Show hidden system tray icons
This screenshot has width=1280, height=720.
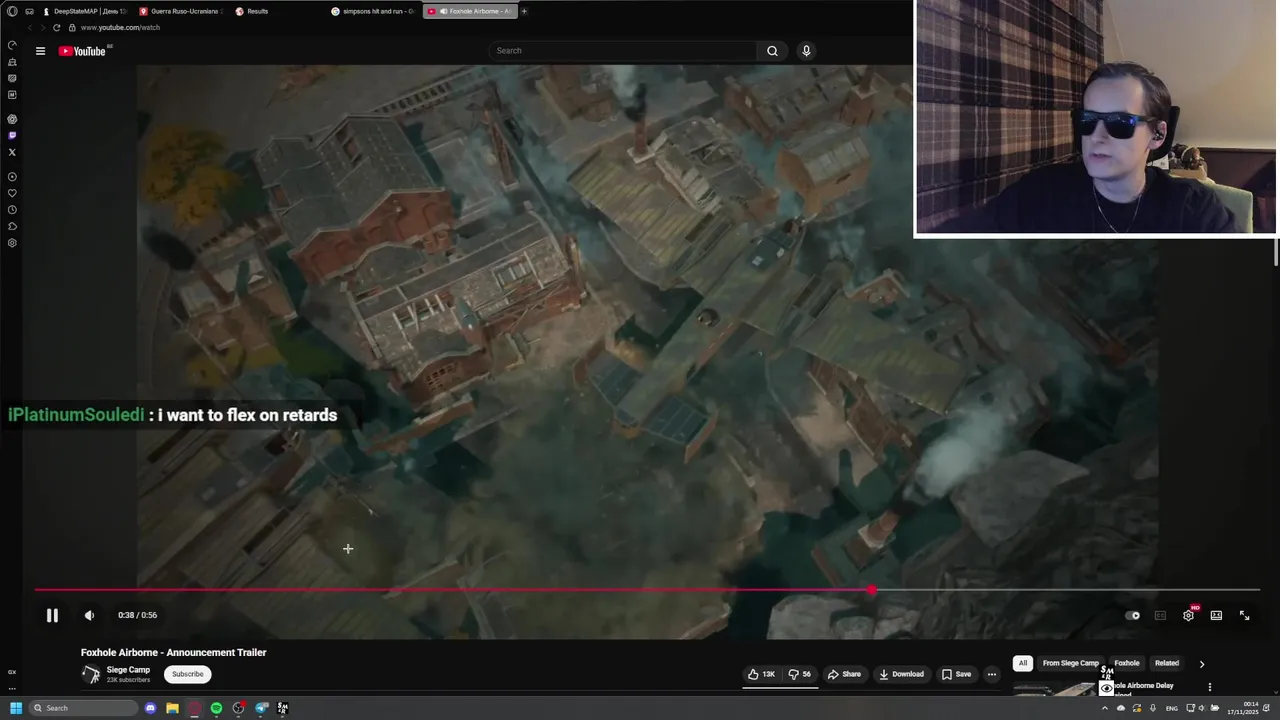click(x=1105, y=708)
